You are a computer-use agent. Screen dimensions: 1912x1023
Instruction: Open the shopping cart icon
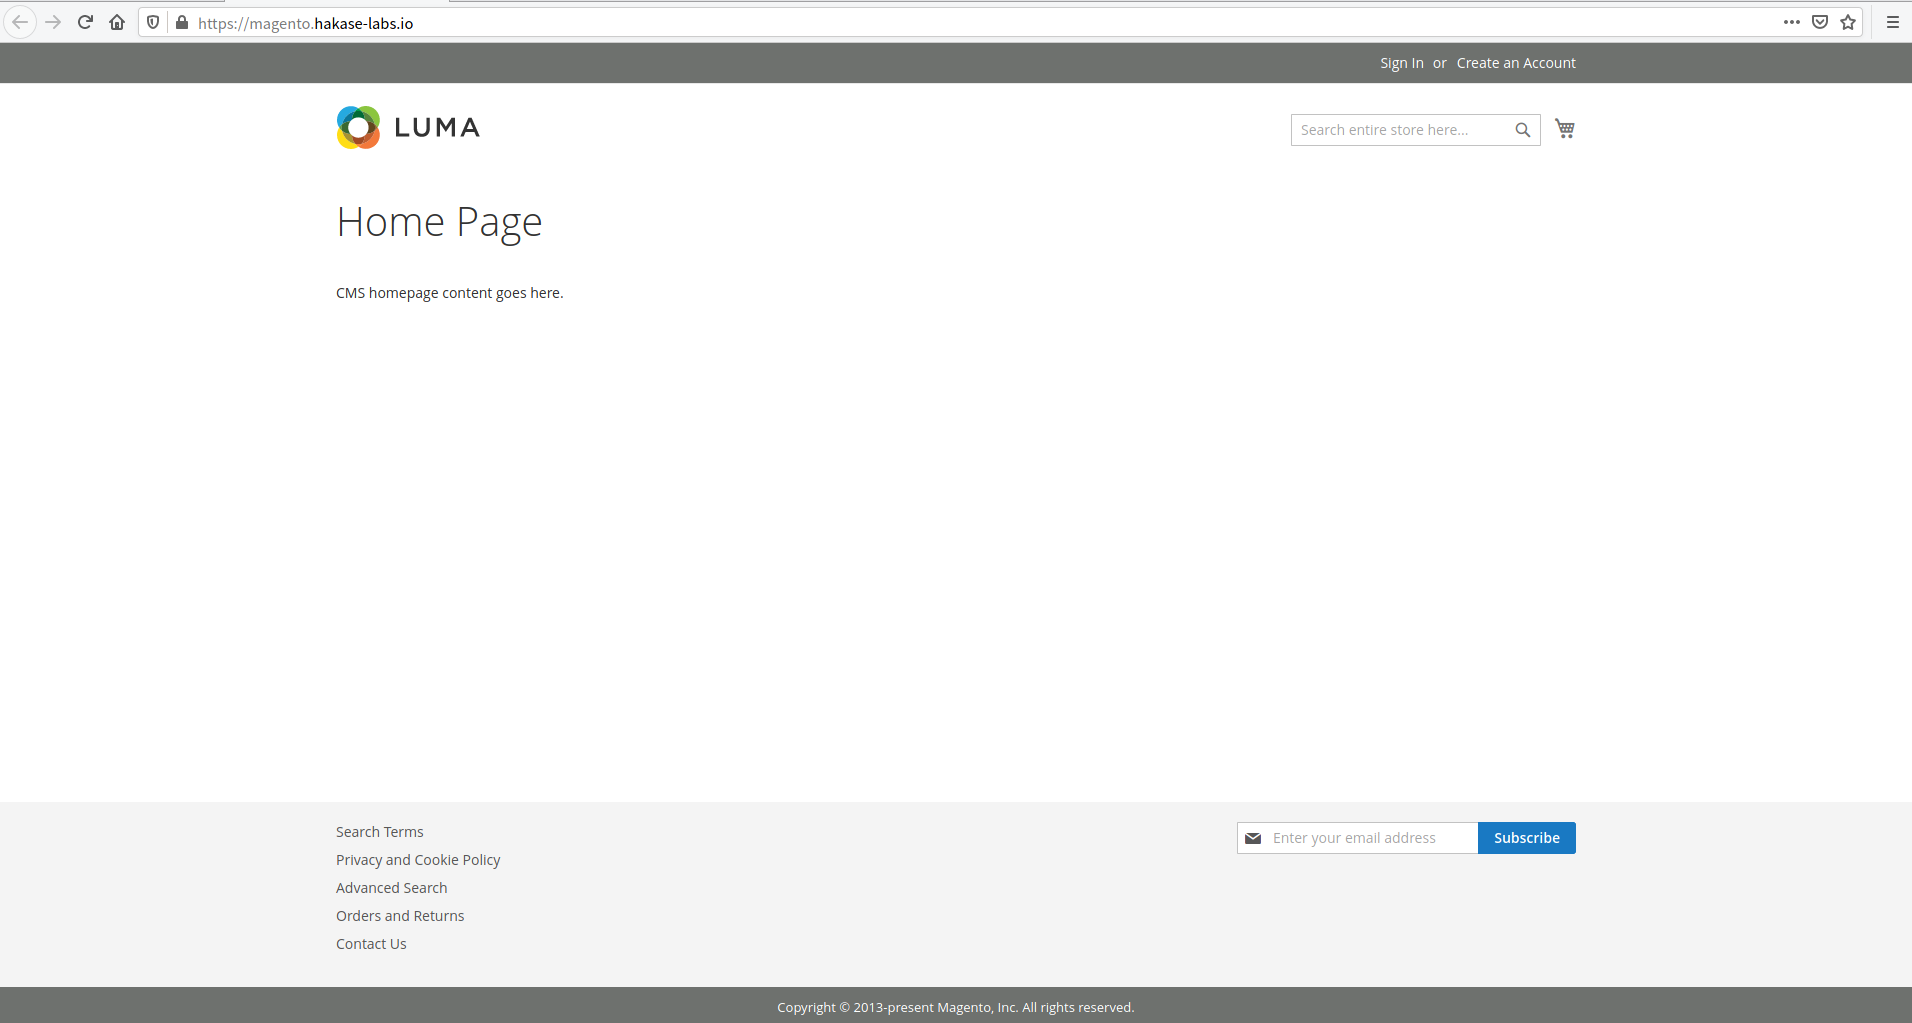pos(1565,129)
